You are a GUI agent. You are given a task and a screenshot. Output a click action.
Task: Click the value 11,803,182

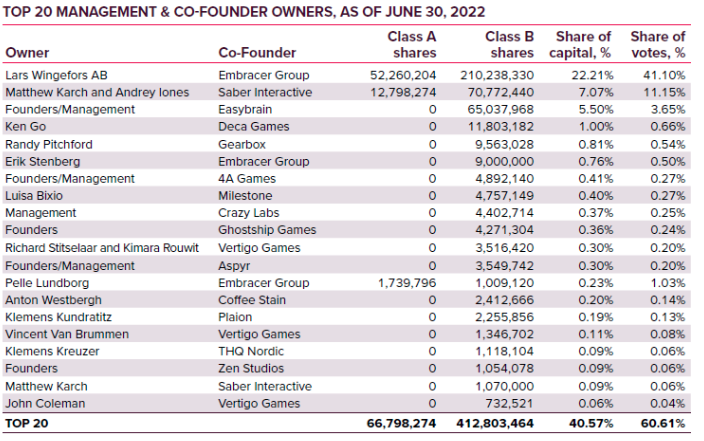point(501,127)
